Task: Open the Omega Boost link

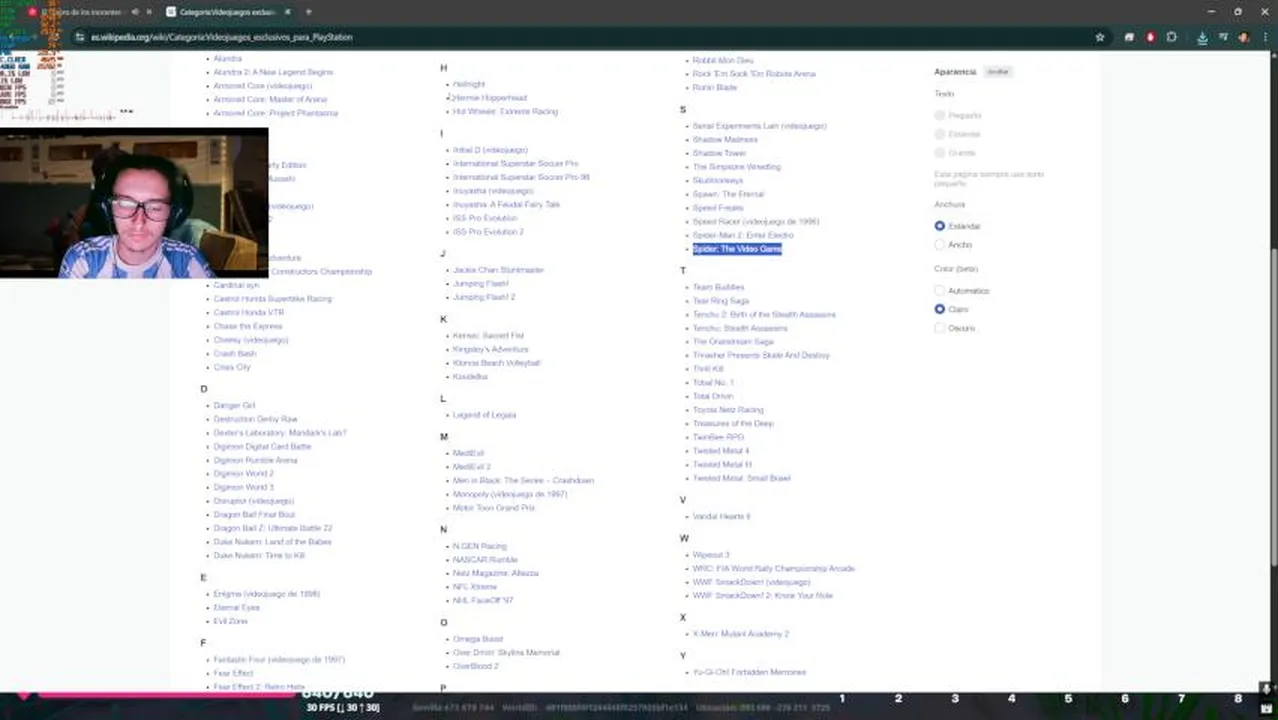Action: (x=478, y=639)
